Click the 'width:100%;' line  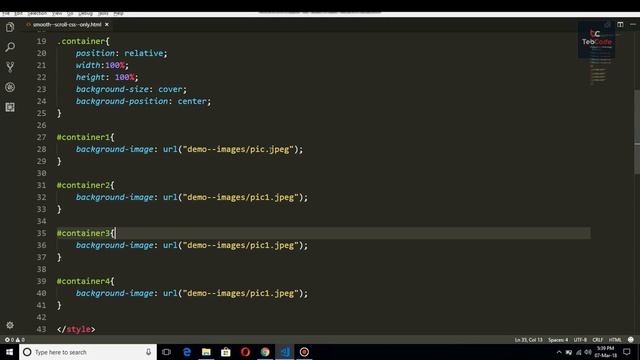102,65
